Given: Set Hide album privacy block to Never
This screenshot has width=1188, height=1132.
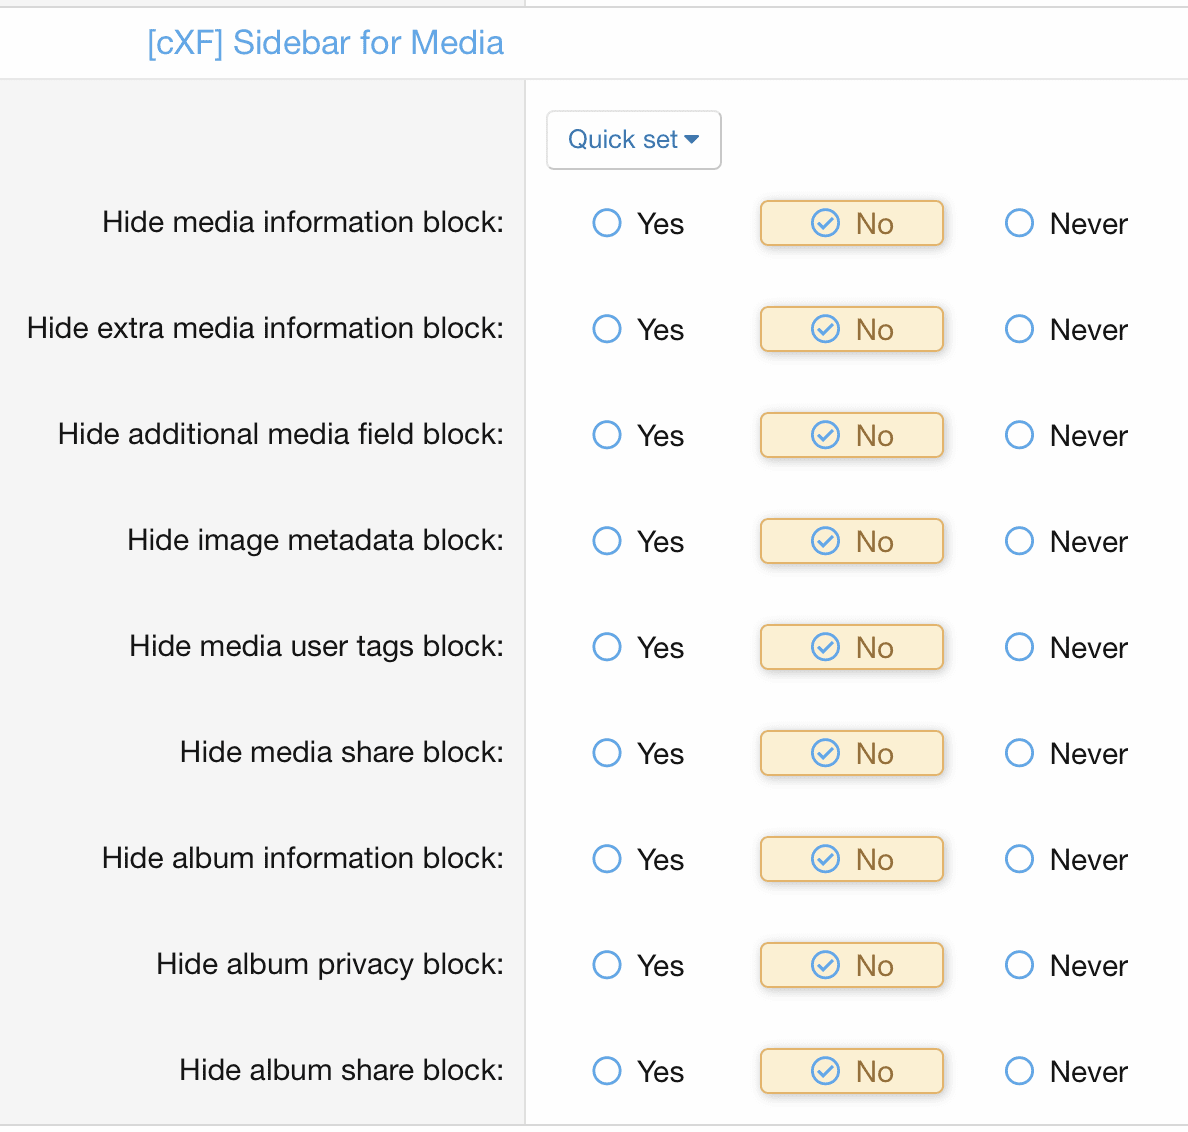Looking at the screenshot, I should 1019,965.
